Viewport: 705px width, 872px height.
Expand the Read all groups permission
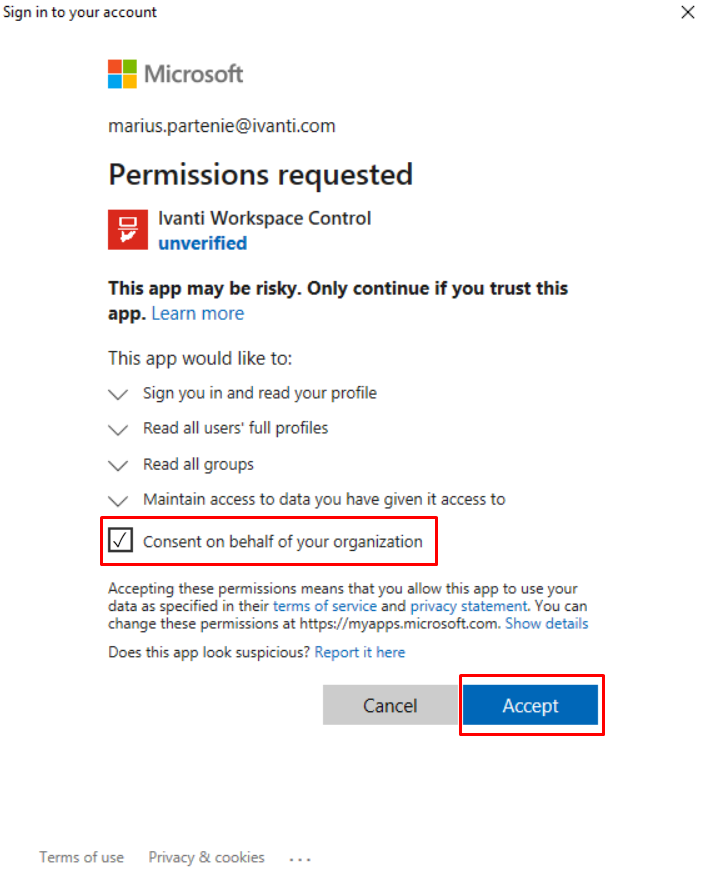point(118,465)
